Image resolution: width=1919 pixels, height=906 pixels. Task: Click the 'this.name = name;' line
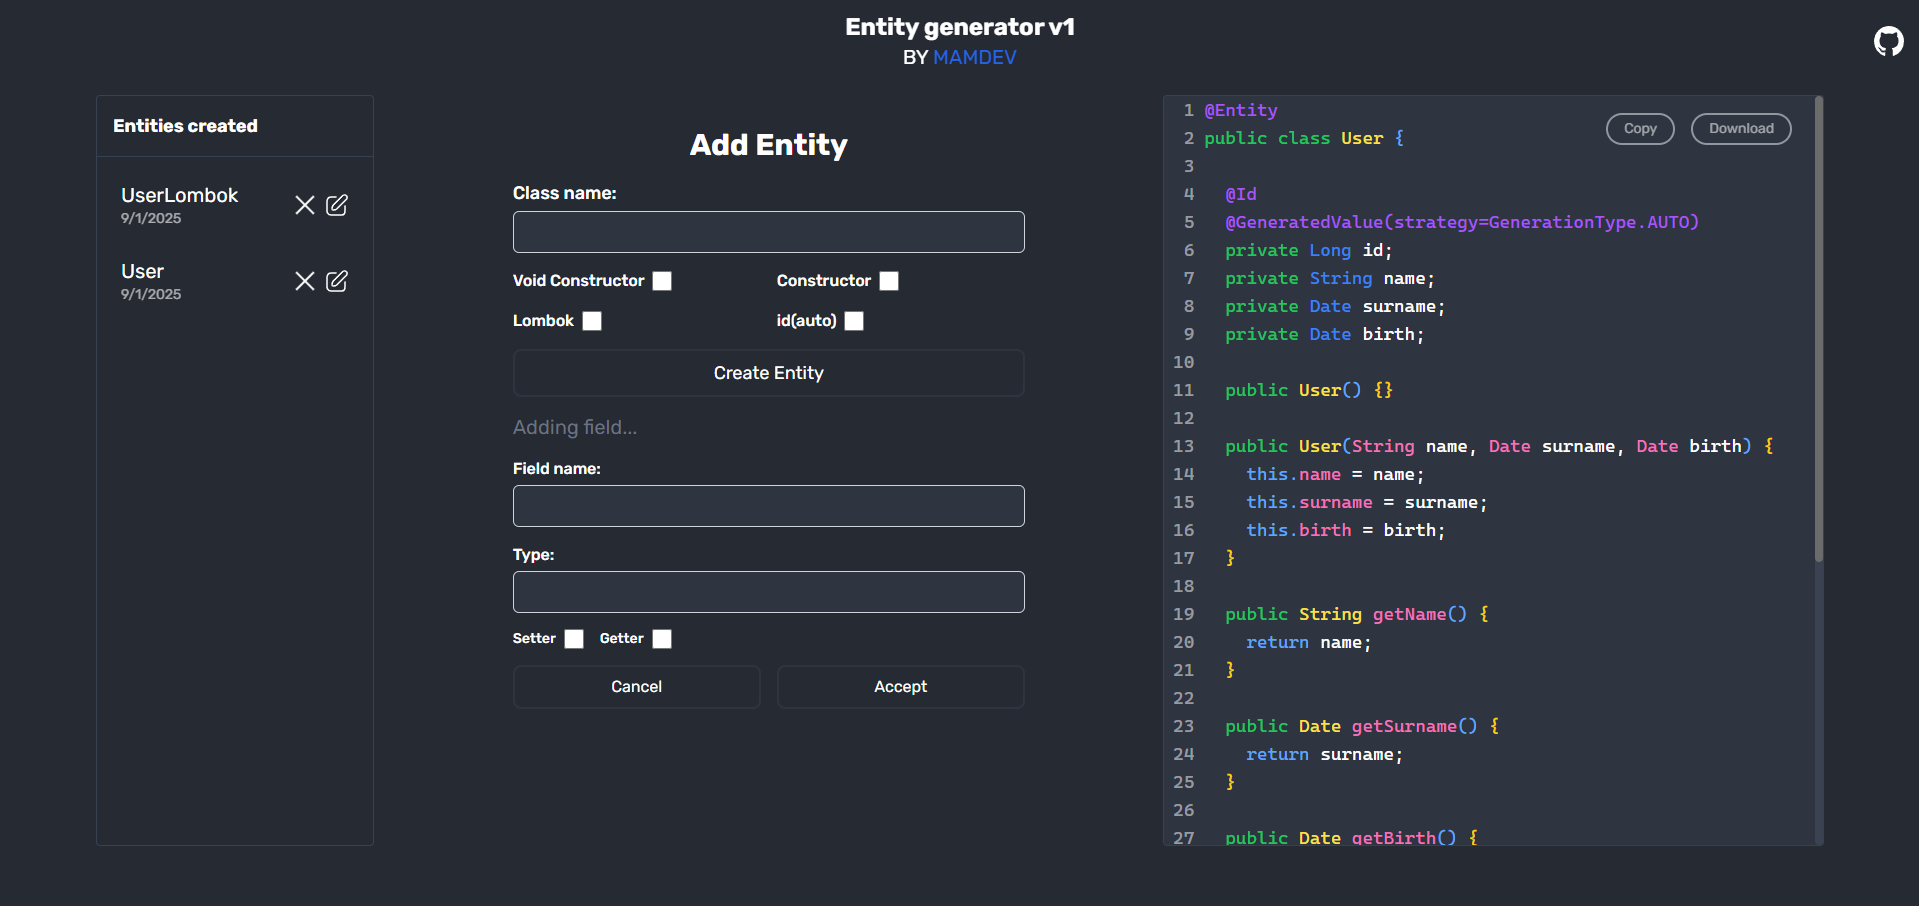pos(1335,474)
